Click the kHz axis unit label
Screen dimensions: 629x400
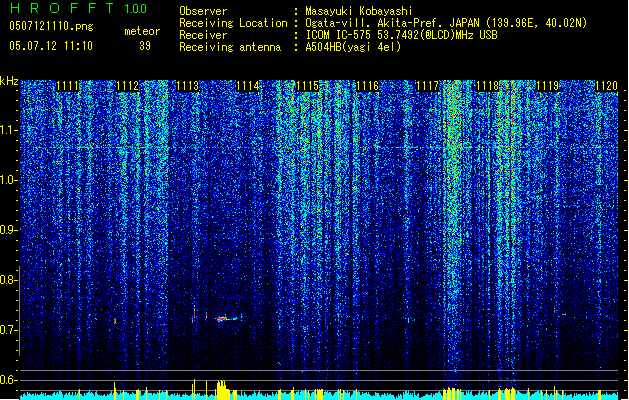[x=9, y=81]
